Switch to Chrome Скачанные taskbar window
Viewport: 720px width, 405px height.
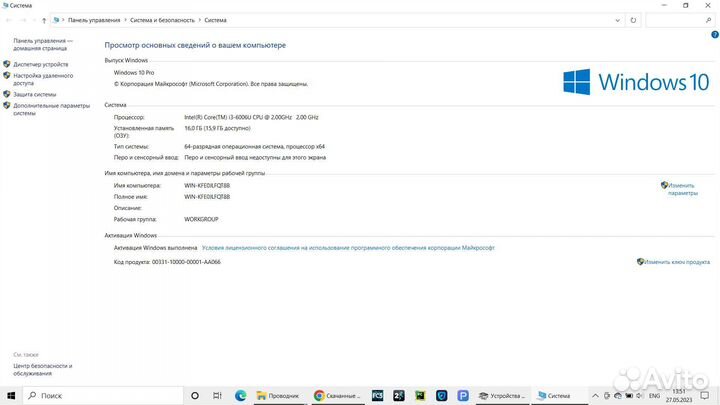[x=338, y=395]
